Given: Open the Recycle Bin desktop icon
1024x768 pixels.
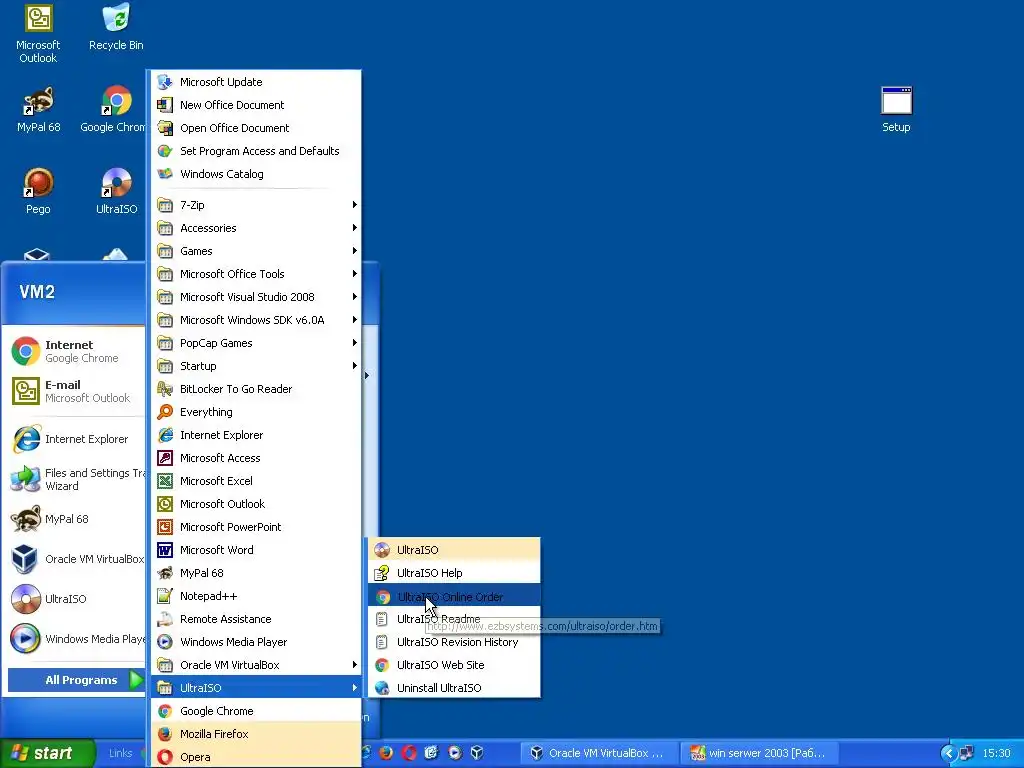Looking at the screenshot, I should tap(116, 27).
